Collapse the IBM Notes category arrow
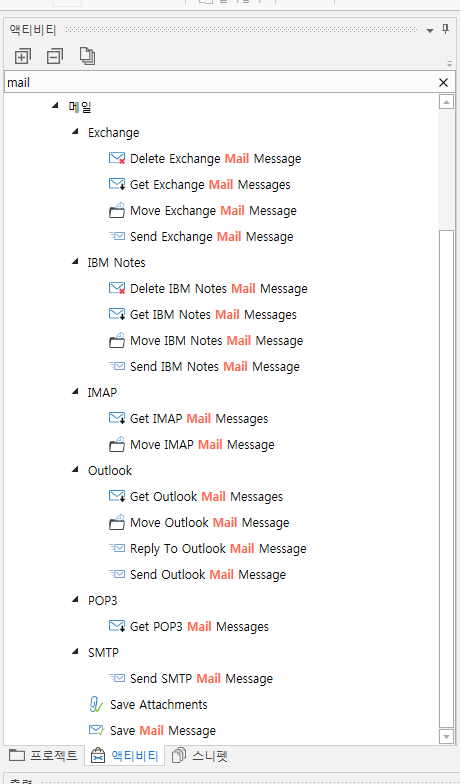This screenshot has width=460, height=784. click(76, 261)
